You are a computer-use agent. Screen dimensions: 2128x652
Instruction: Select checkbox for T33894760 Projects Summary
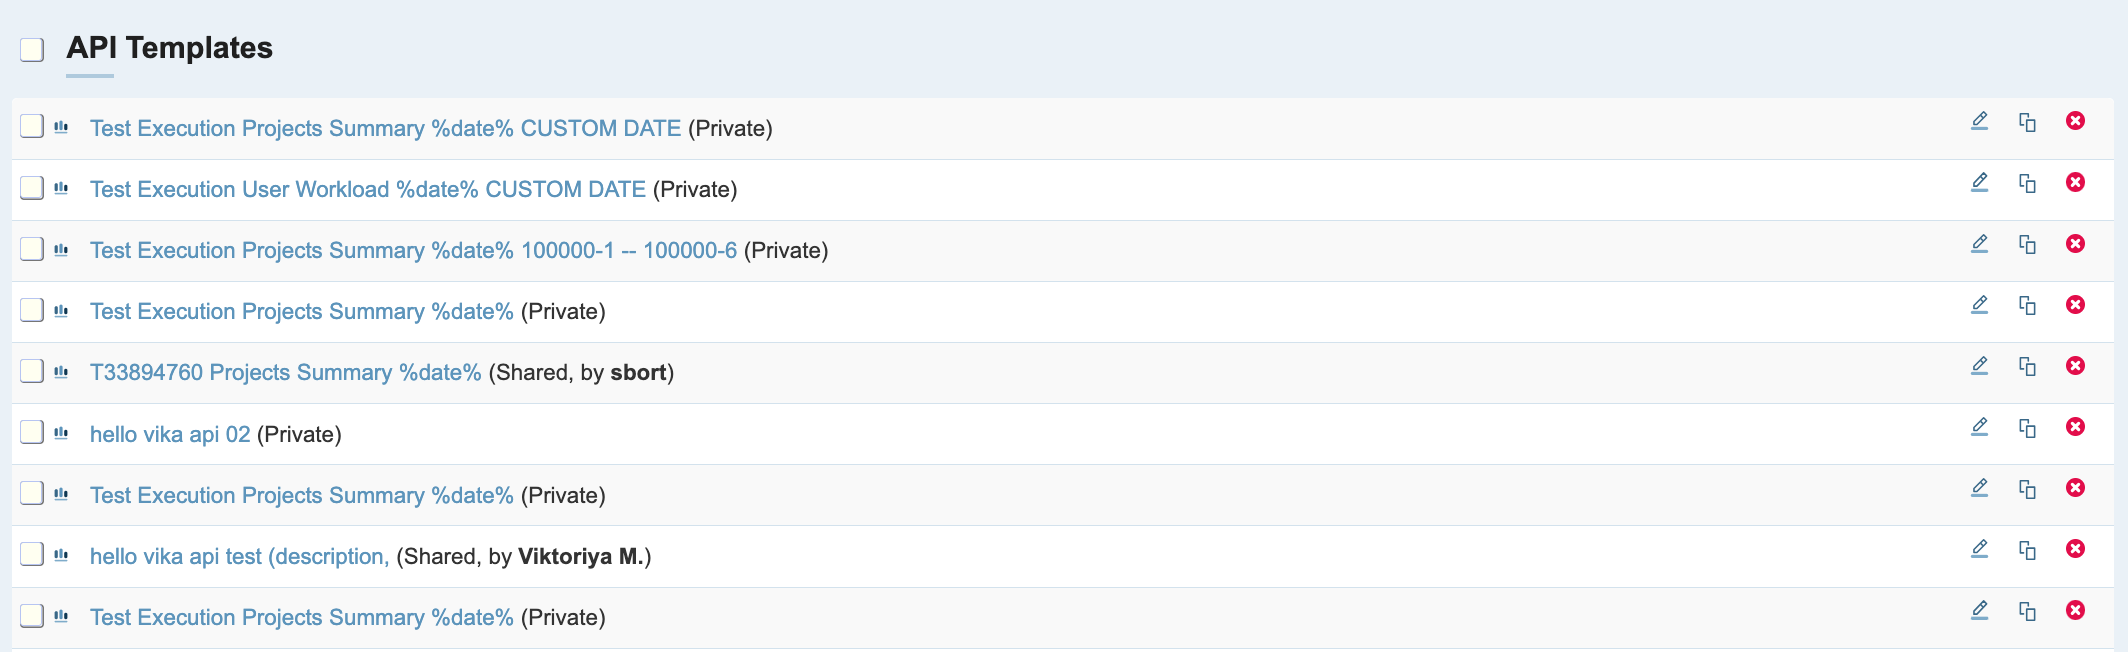(x=32, y=371)
